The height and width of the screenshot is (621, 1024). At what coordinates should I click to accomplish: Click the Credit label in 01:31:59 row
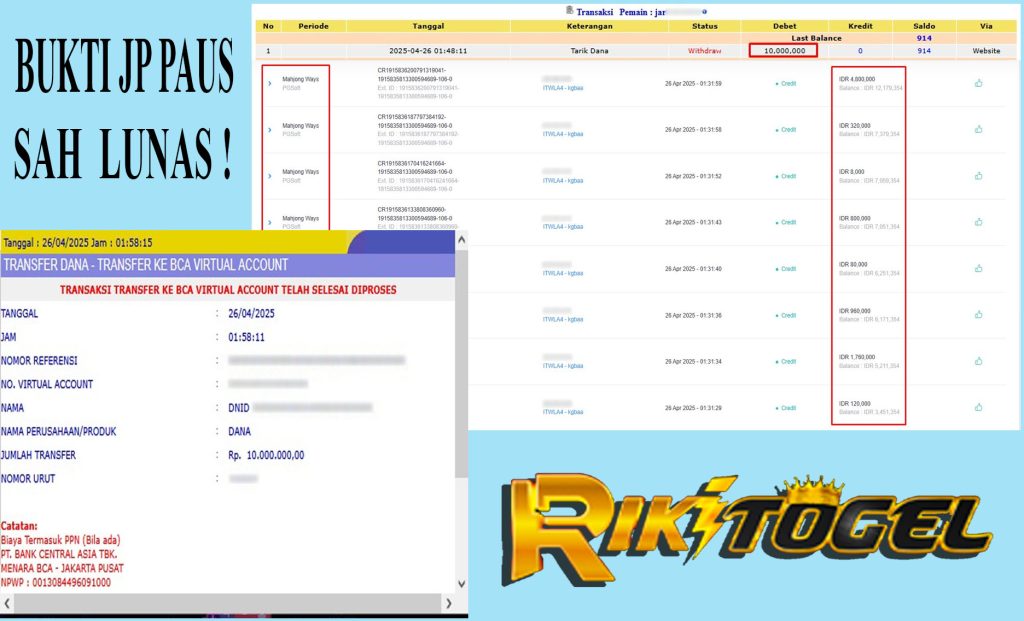coord(786,84)
